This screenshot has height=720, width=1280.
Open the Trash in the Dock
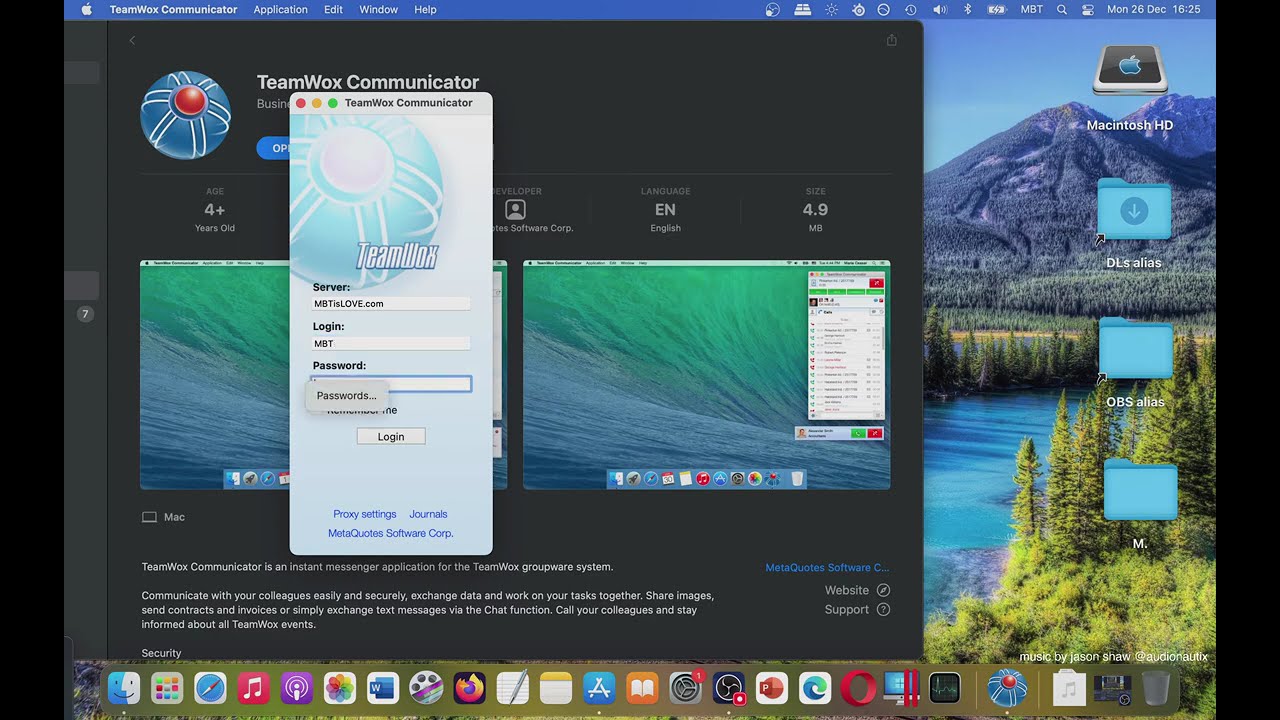(1155, 688)
